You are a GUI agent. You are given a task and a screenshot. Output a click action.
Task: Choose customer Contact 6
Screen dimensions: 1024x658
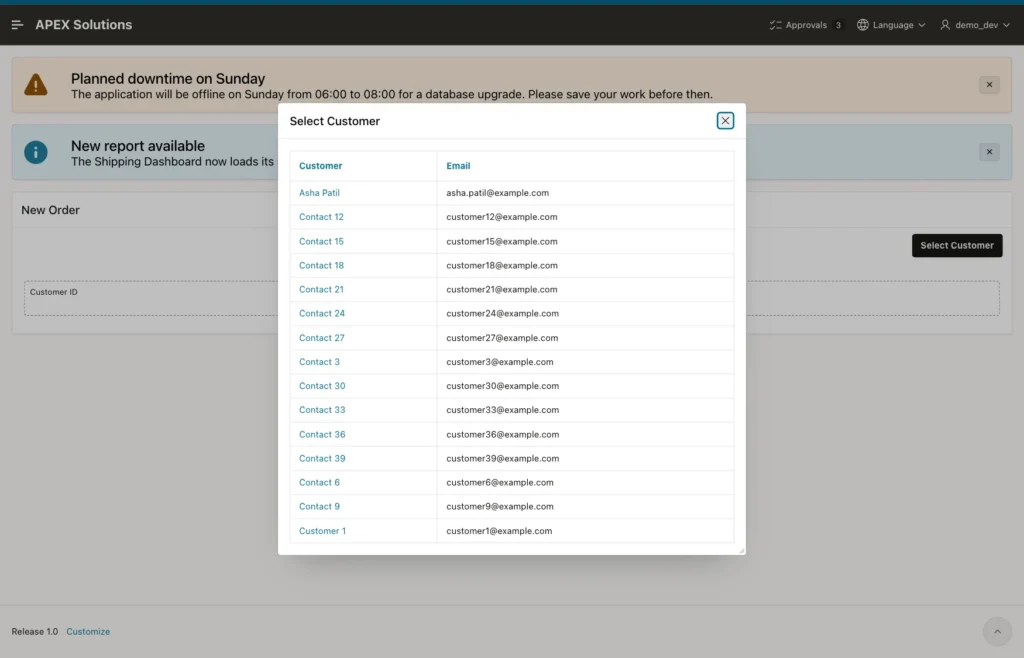click(319, 482)
